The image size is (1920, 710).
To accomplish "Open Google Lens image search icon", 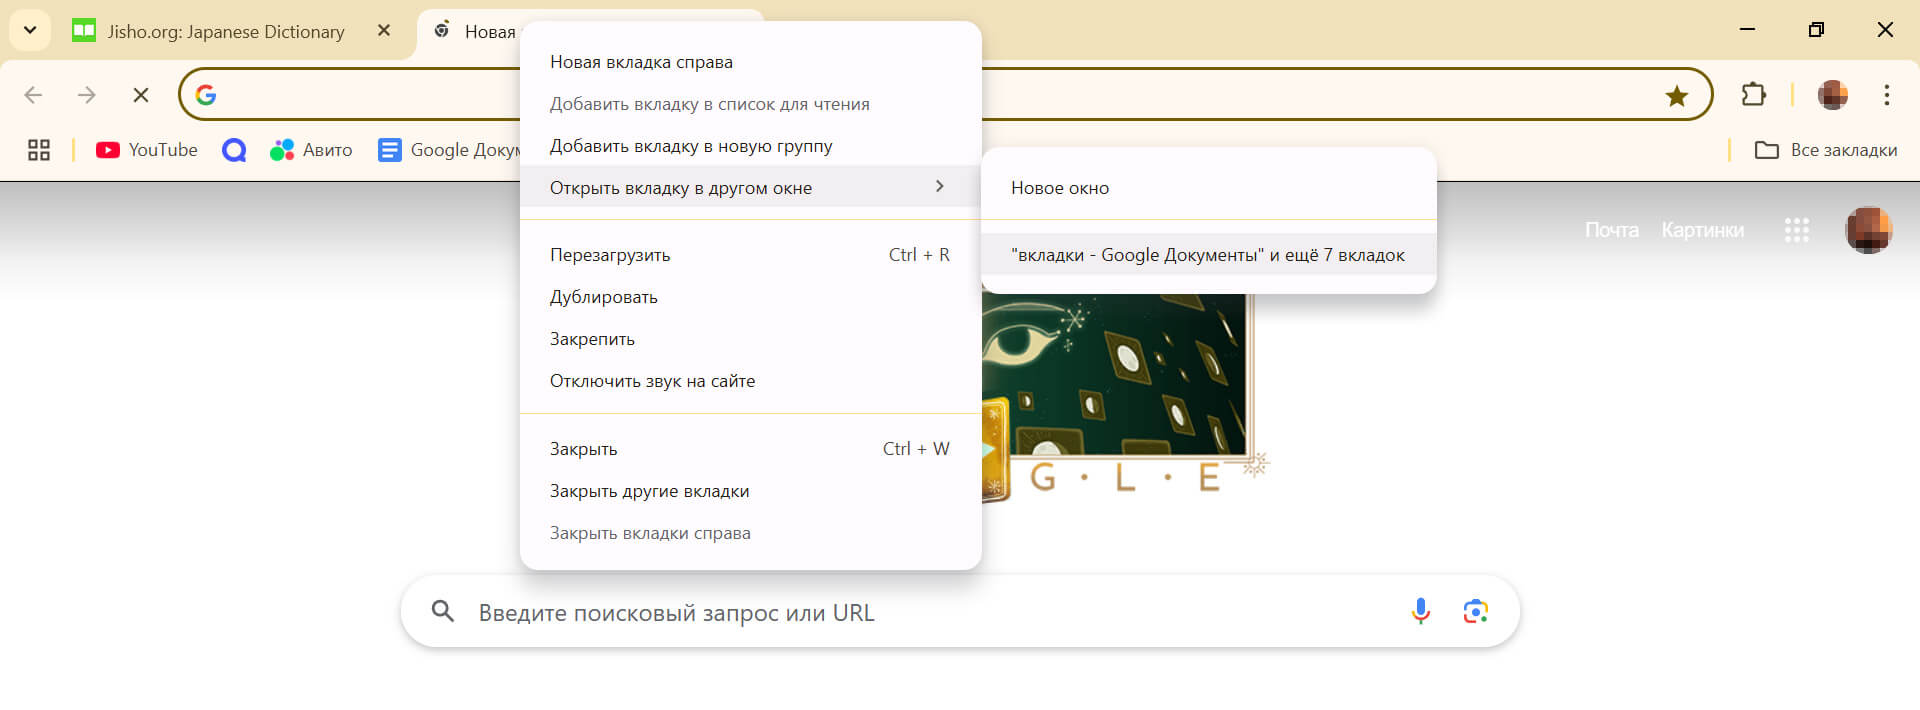I will pos(1476,611).
